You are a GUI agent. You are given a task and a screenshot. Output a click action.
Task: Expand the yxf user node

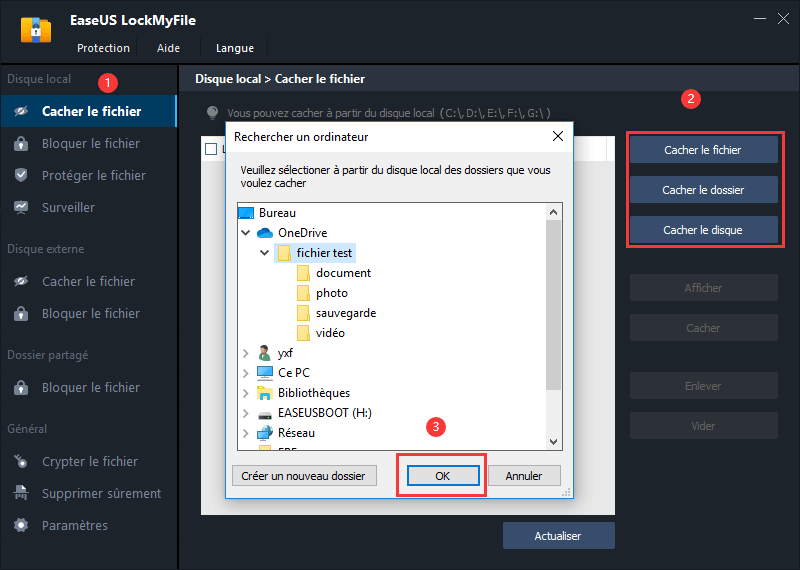tap(245, 353)
